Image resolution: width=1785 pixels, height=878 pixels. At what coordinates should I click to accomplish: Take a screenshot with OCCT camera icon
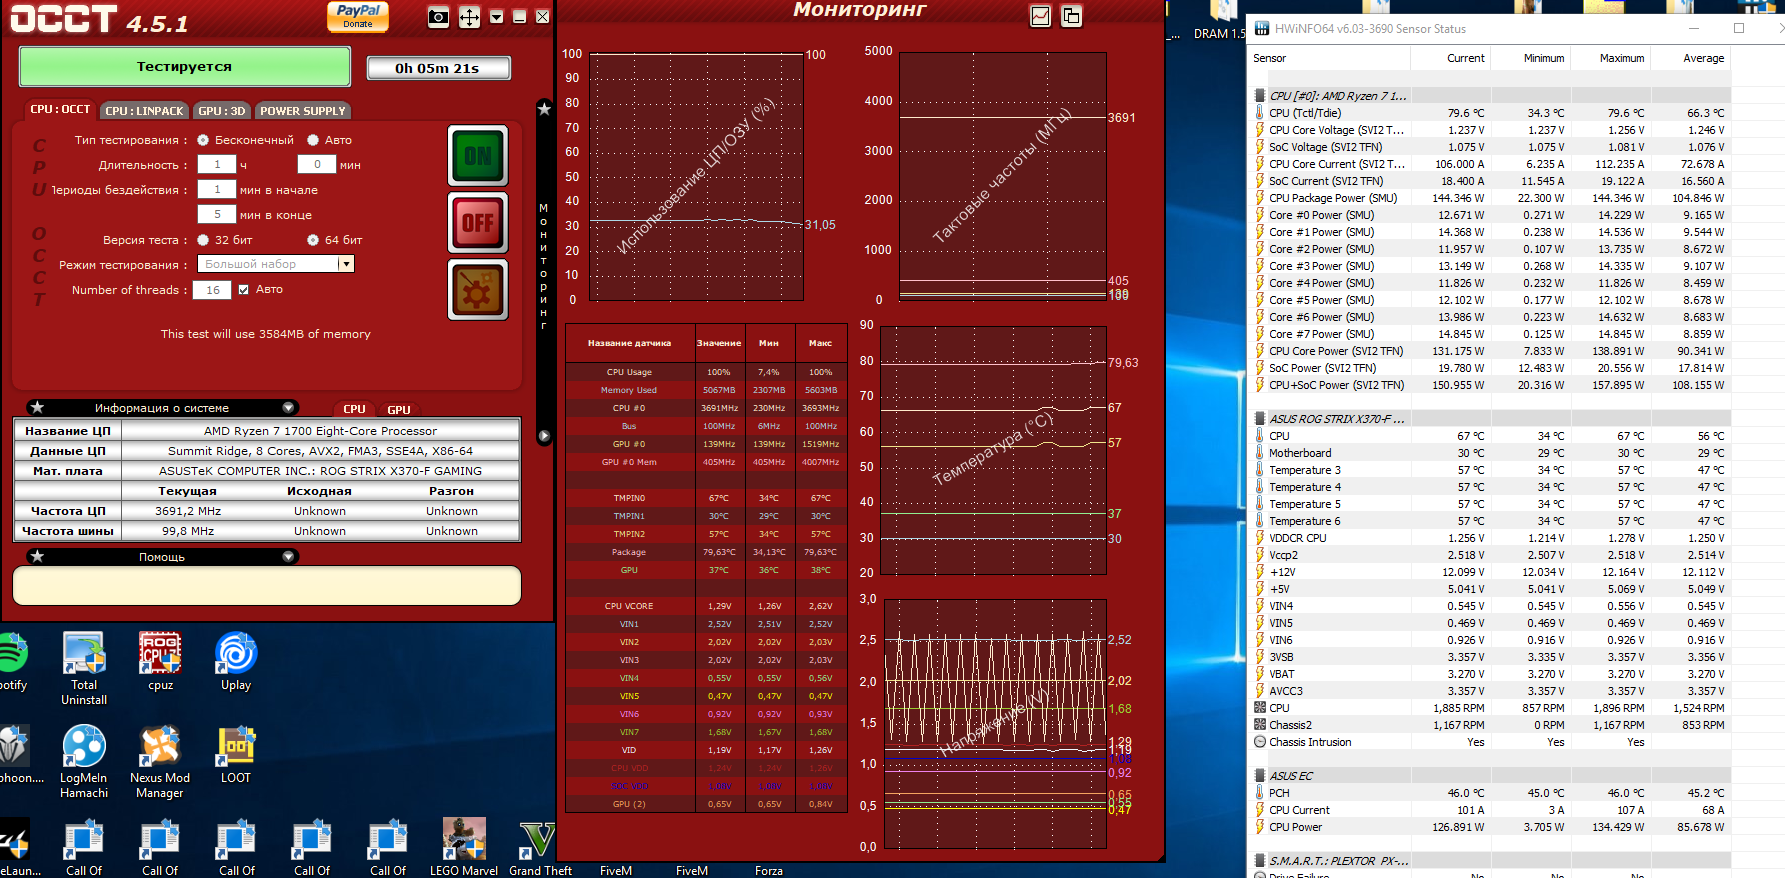click(438, 17)
